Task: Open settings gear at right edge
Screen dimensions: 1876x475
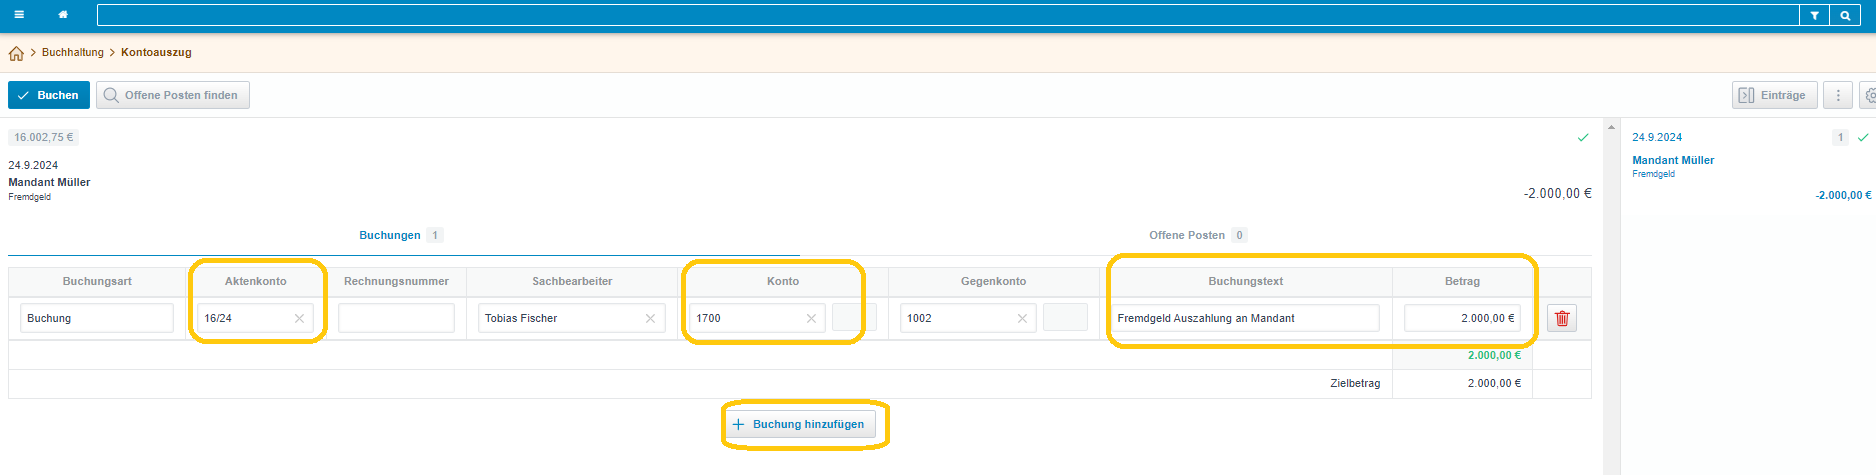Action: click(1868, 95)
